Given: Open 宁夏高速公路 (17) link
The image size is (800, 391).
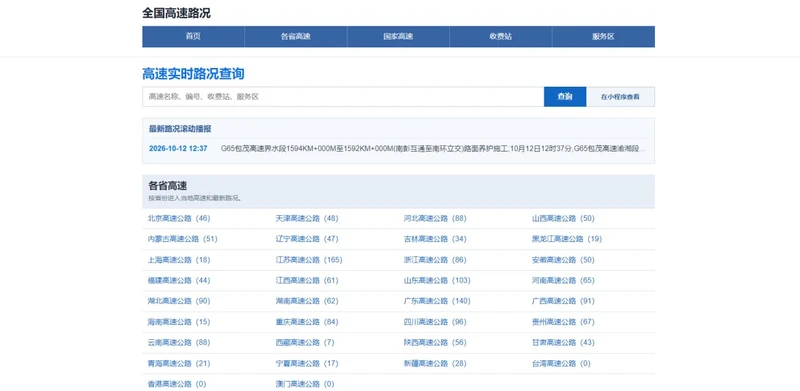Looking at the screenshot, I should (307, 363).
